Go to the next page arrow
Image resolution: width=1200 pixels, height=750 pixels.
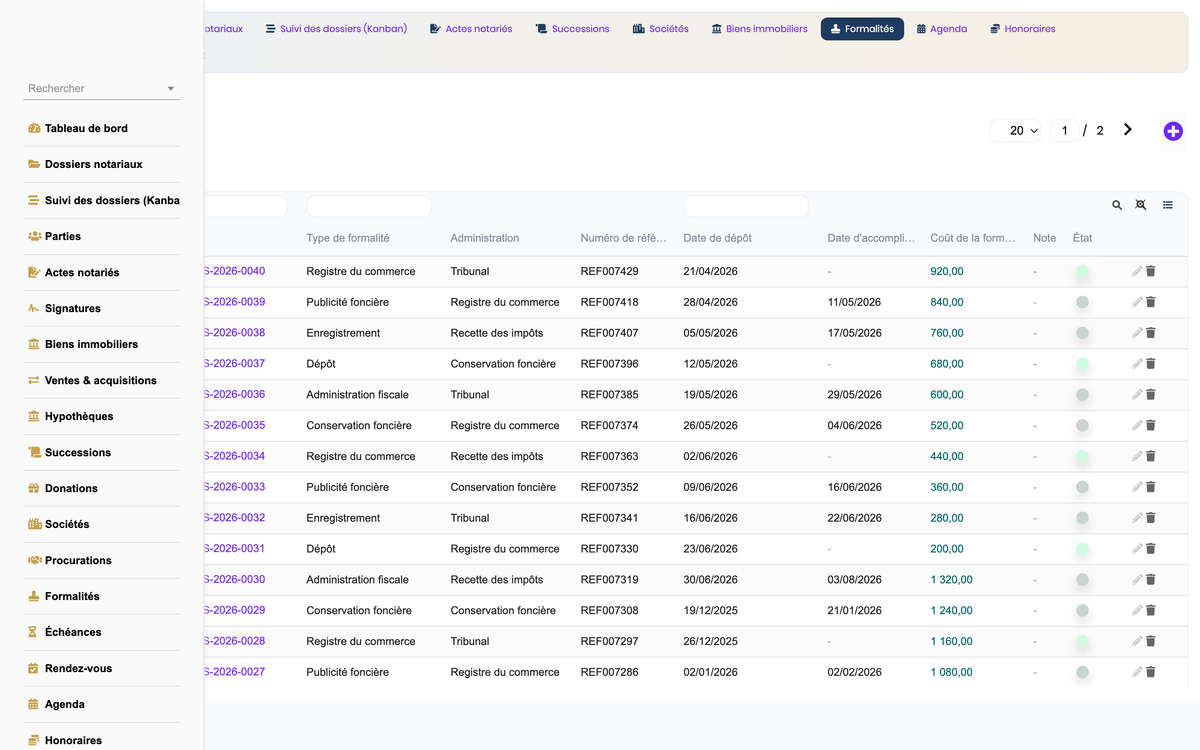(1128, 130)
